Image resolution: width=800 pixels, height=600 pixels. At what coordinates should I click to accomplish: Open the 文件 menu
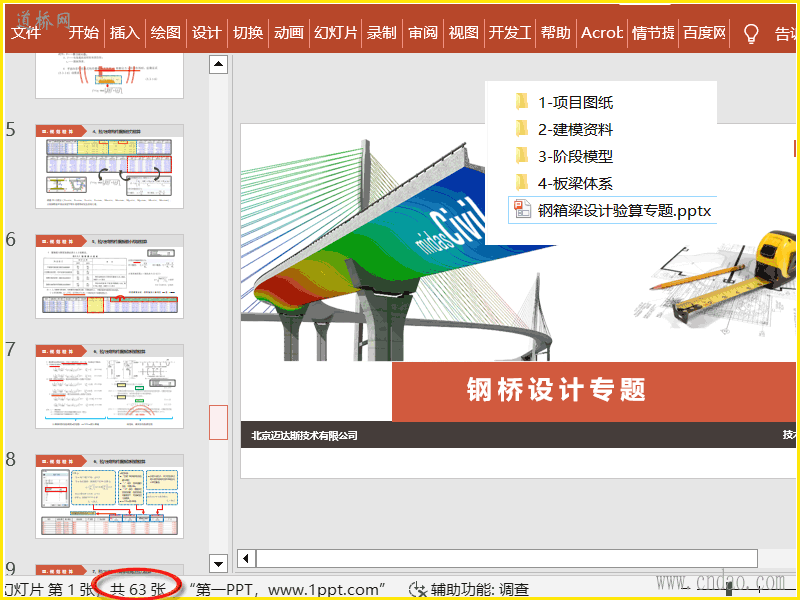click(26, 33)
